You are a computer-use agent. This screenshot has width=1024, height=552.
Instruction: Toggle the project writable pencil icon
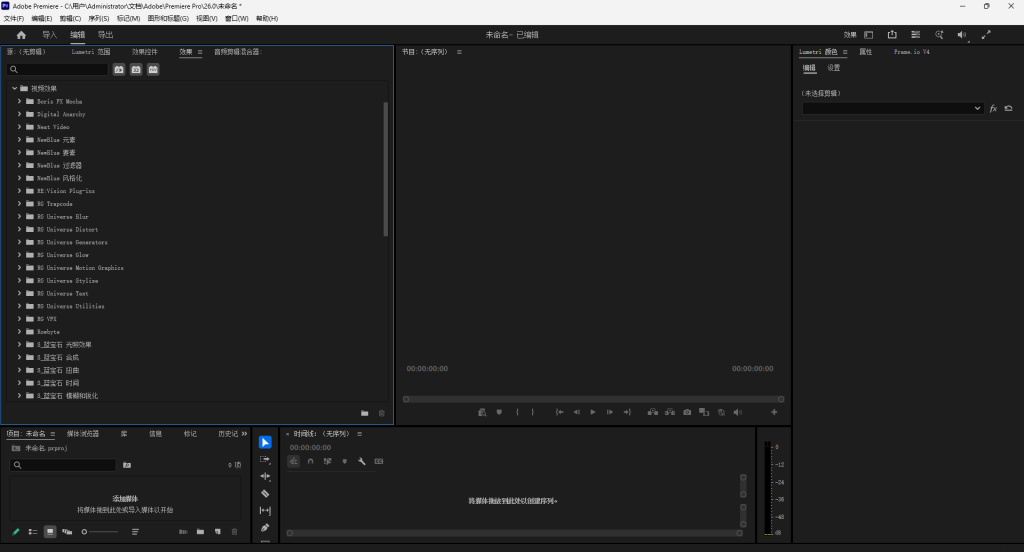(16, 532)
